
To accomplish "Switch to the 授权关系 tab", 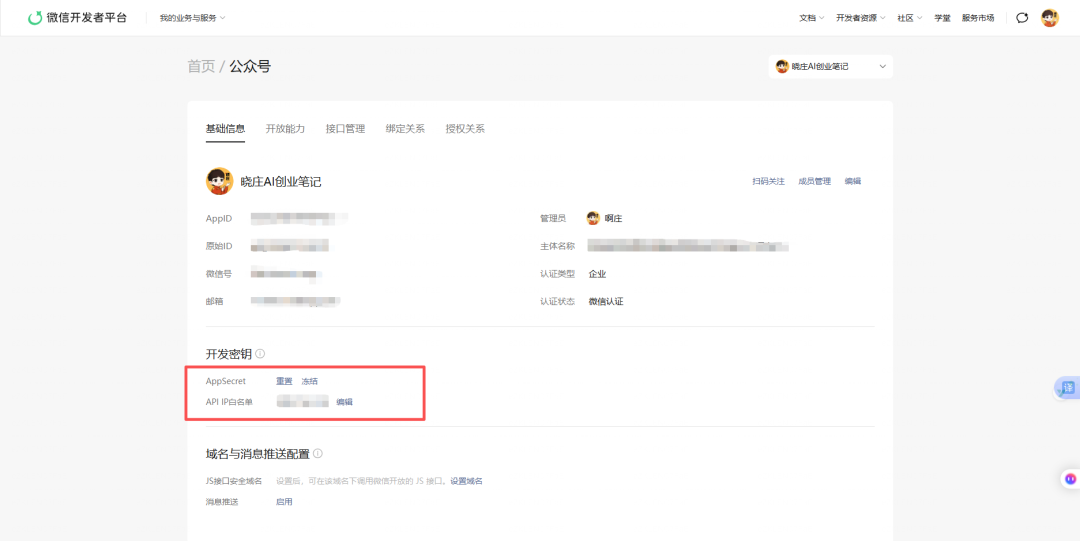I will coord(465,129).
